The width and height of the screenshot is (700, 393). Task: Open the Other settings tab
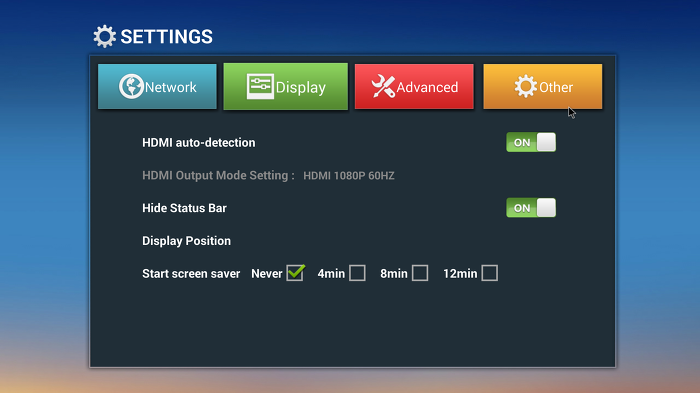pos(542,86)
